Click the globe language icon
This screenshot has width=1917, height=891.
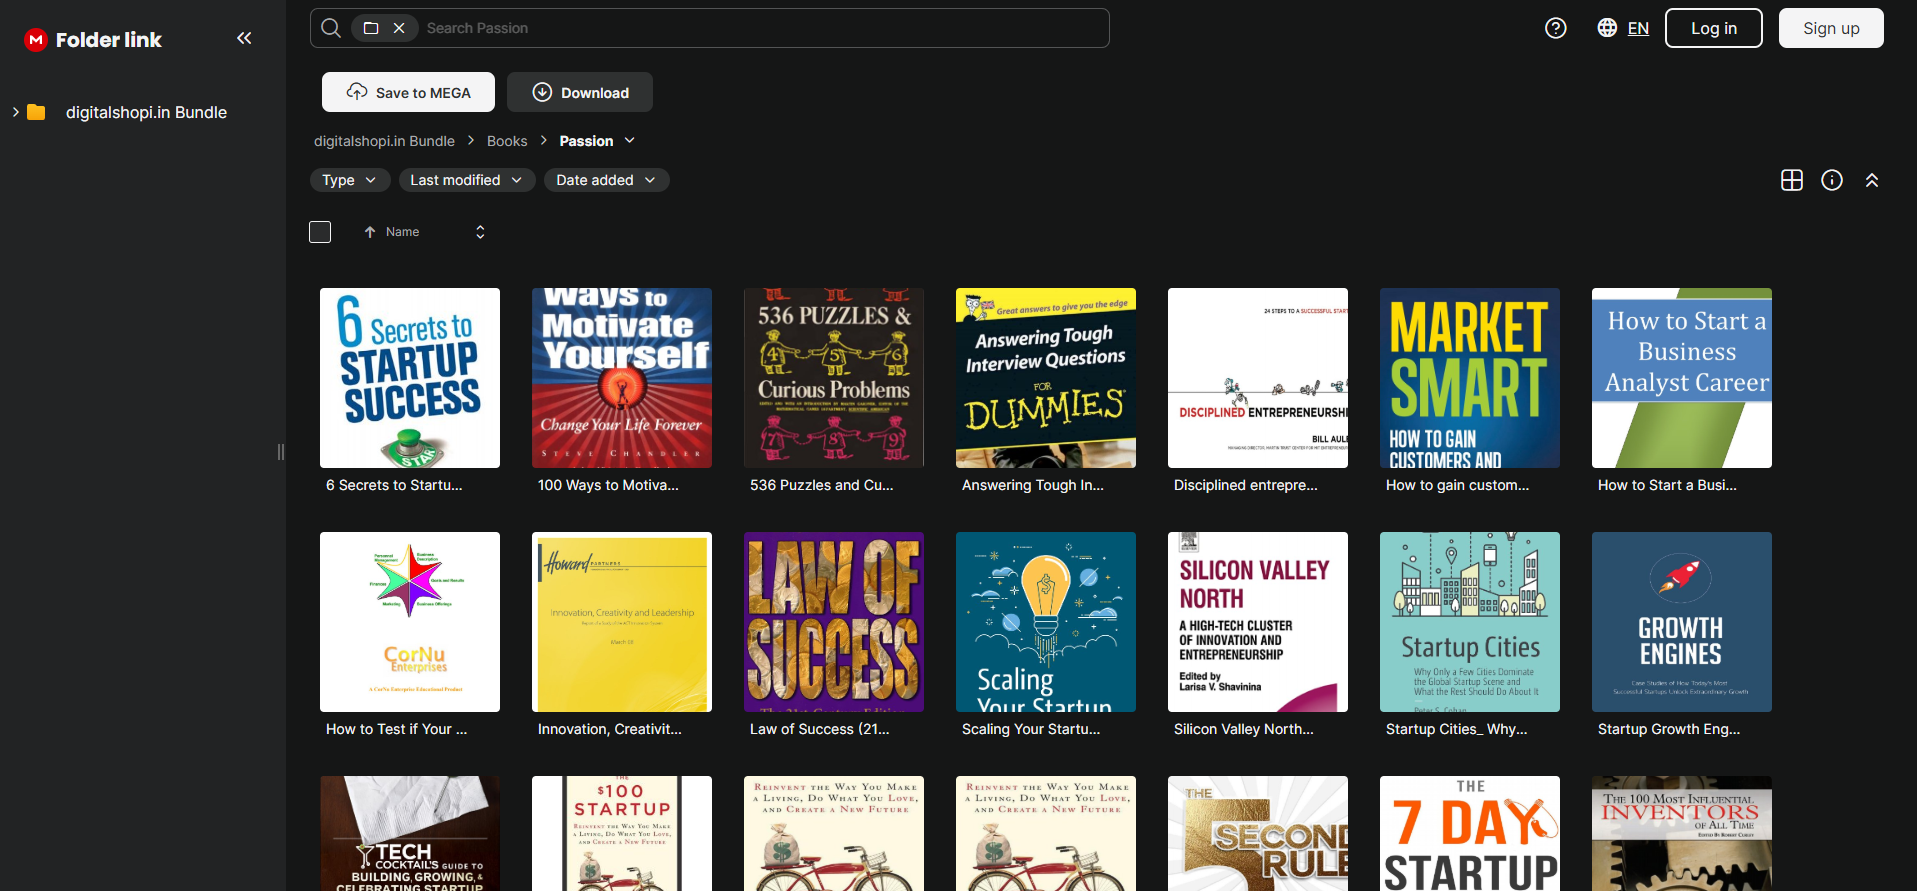[1607, 28]
